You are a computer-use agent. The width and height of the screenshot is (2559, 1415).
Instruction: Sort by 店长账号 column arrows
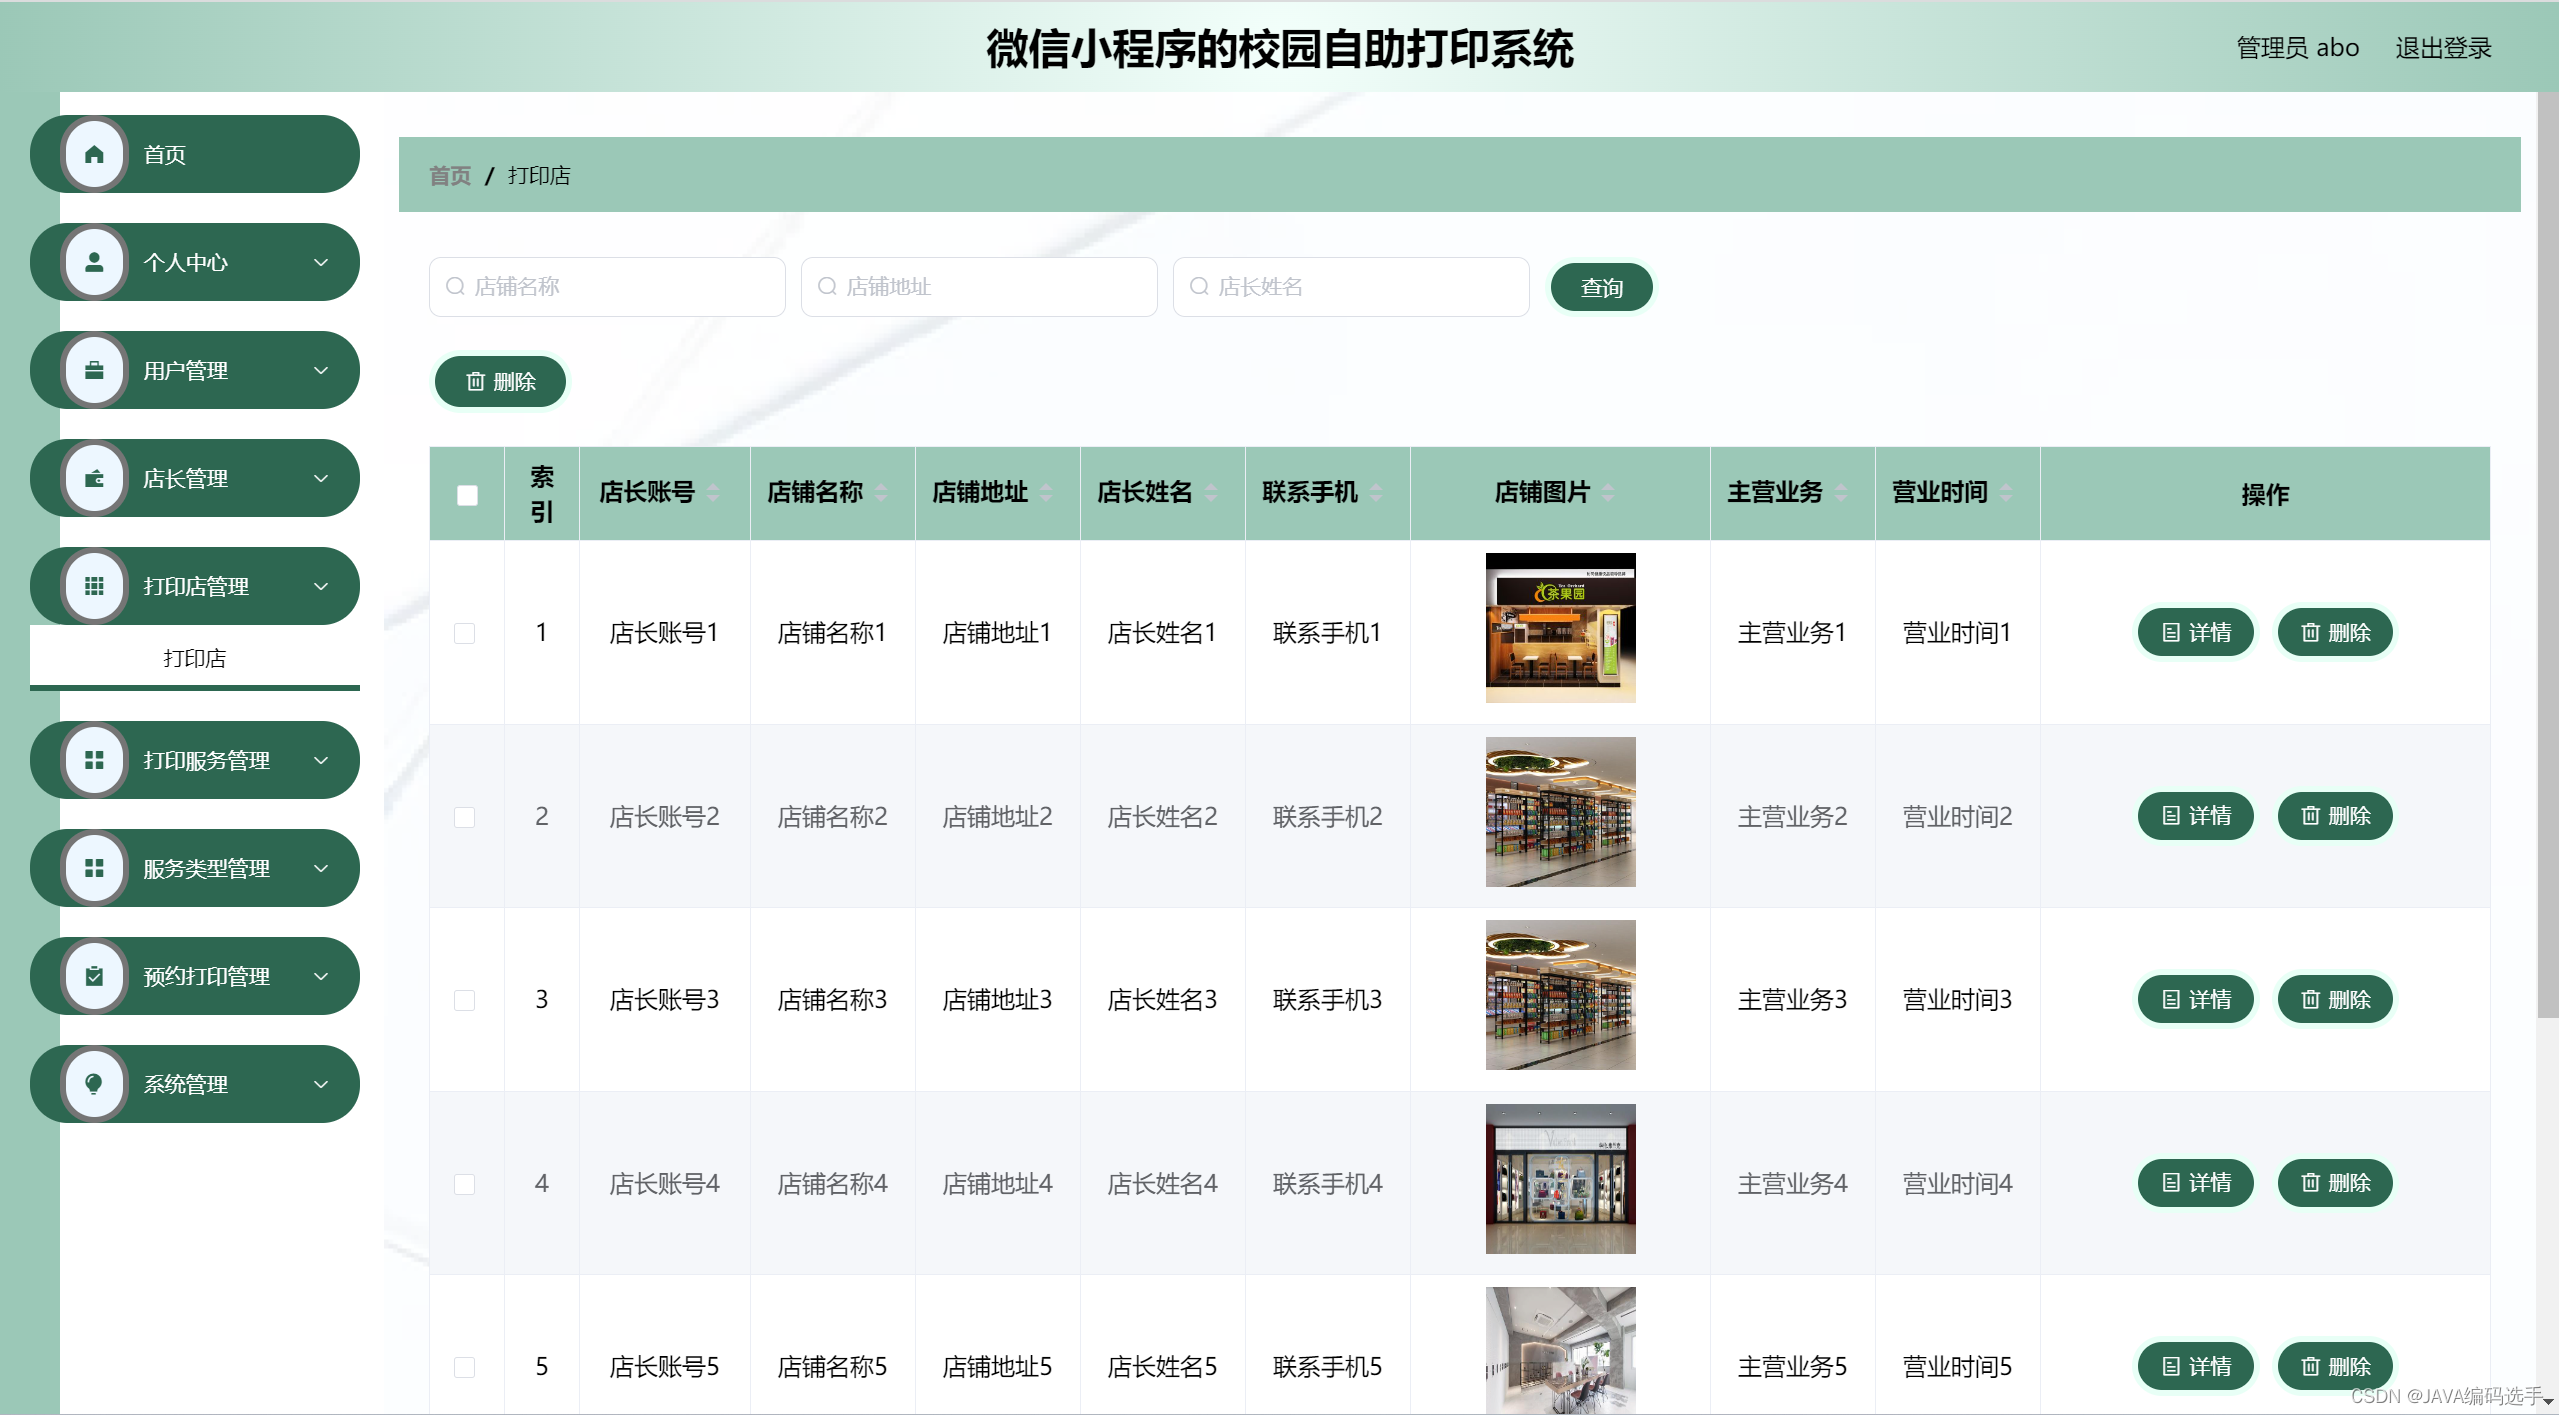(x=713, y=493)
